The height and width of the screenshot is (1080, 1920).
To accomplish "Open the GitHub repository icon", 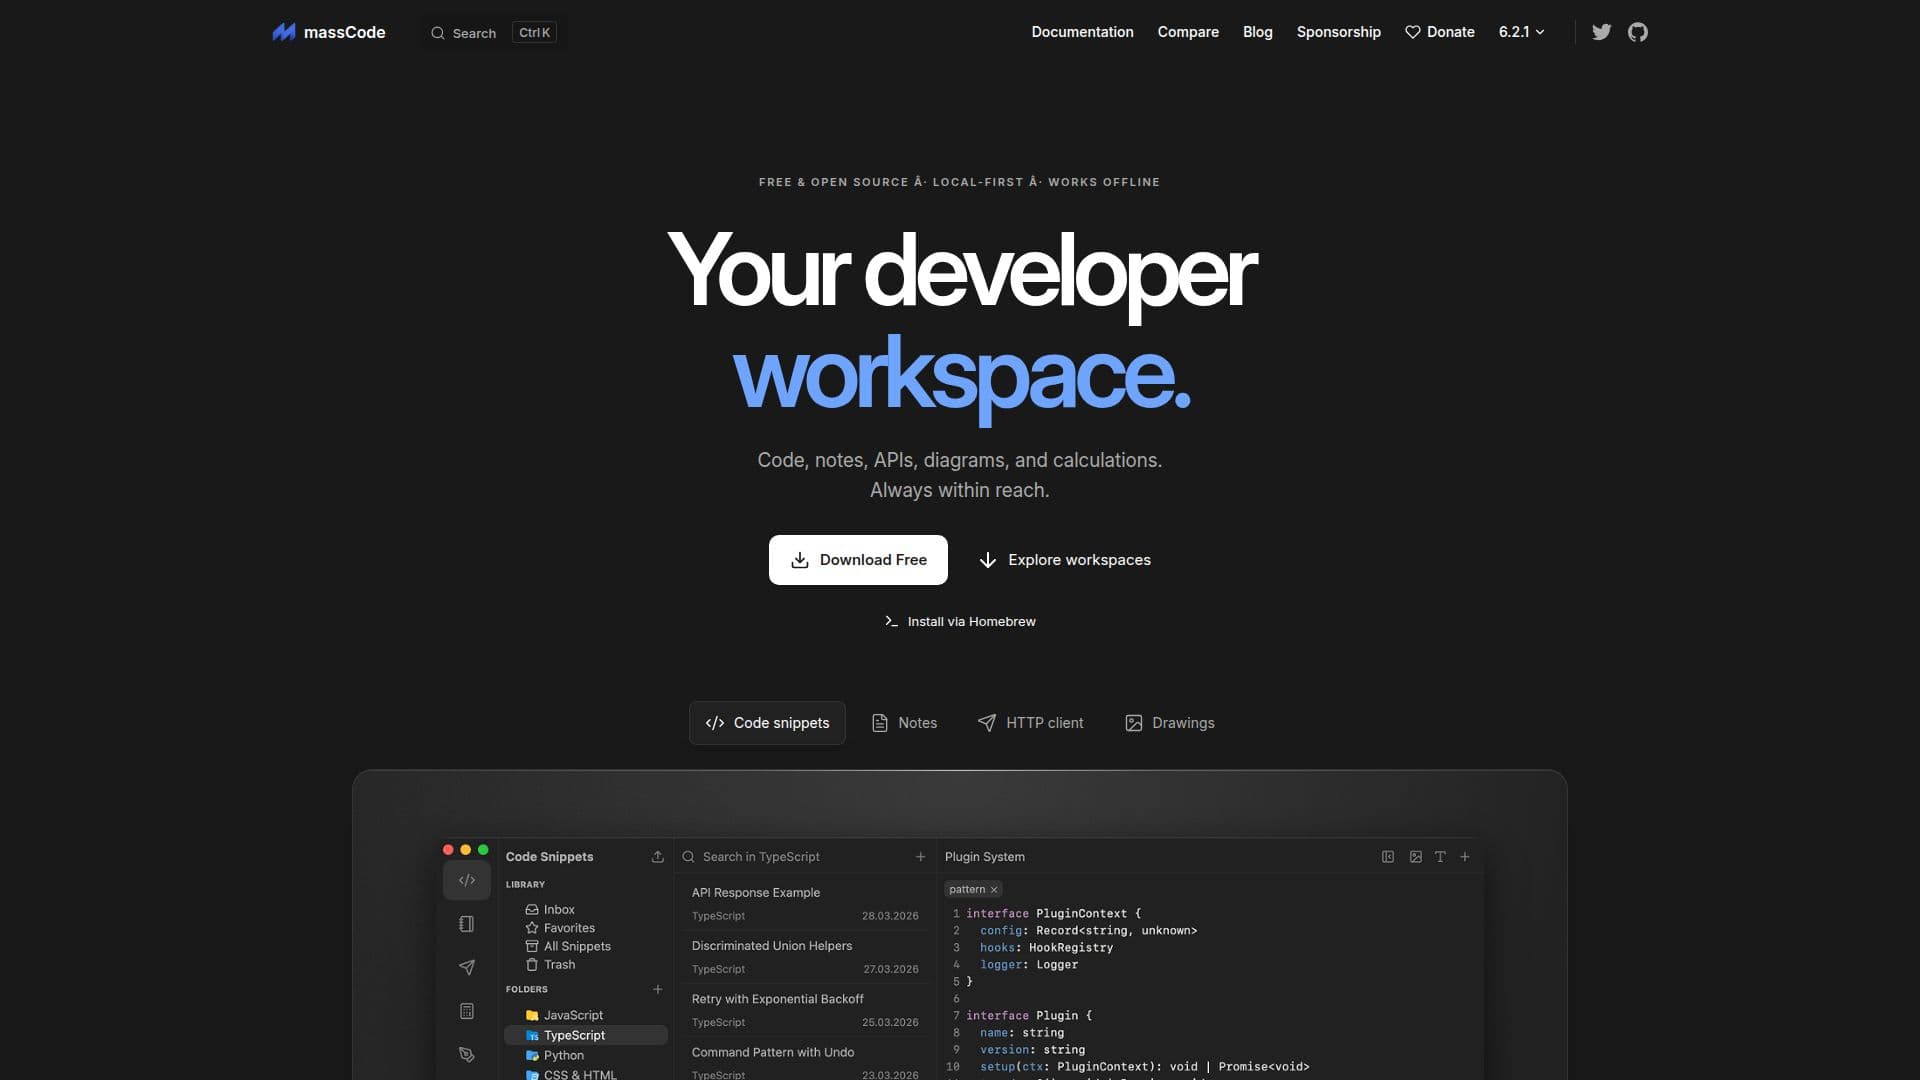I will tap(1638, 32).
